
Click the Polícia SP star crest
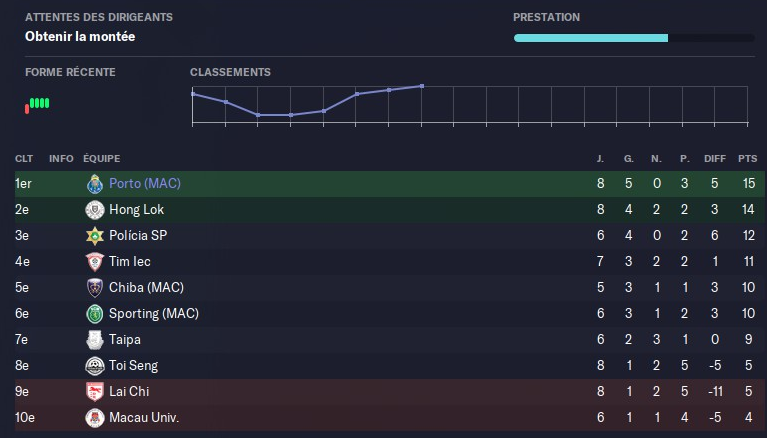pyautogui.click(x=95, y=236)
